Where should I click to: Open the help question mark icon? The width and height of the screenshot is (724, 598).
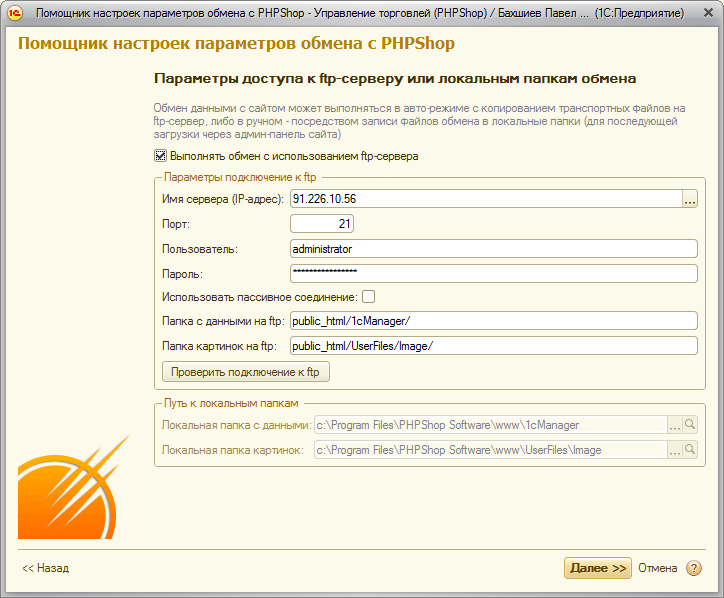point(694,568)
